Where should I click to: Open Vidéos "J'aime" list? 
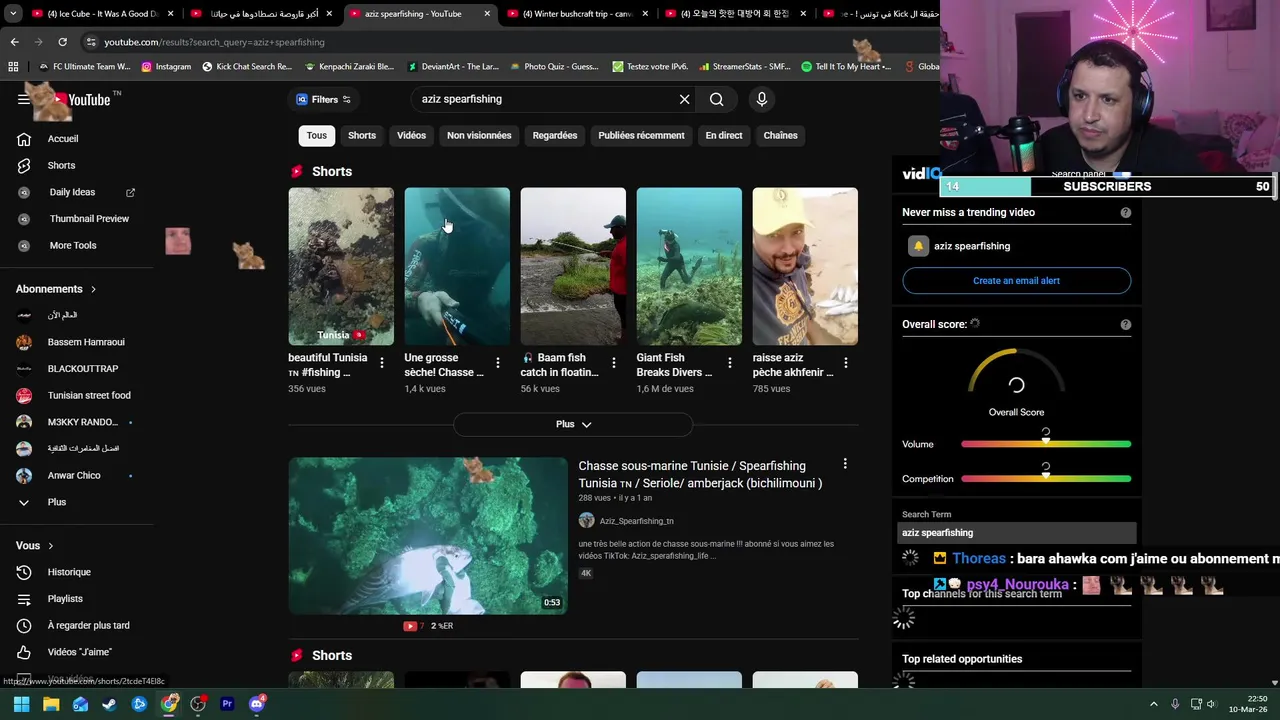(79, 652)
